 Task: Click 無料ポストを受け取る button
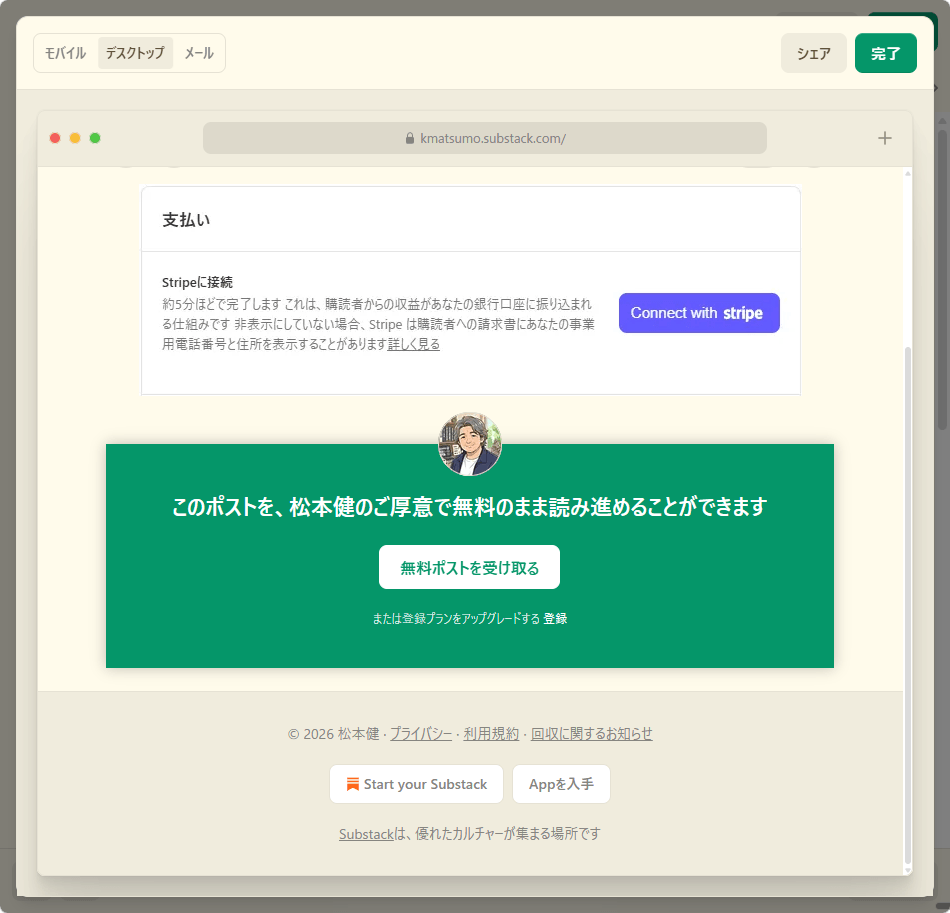(469, 567)
